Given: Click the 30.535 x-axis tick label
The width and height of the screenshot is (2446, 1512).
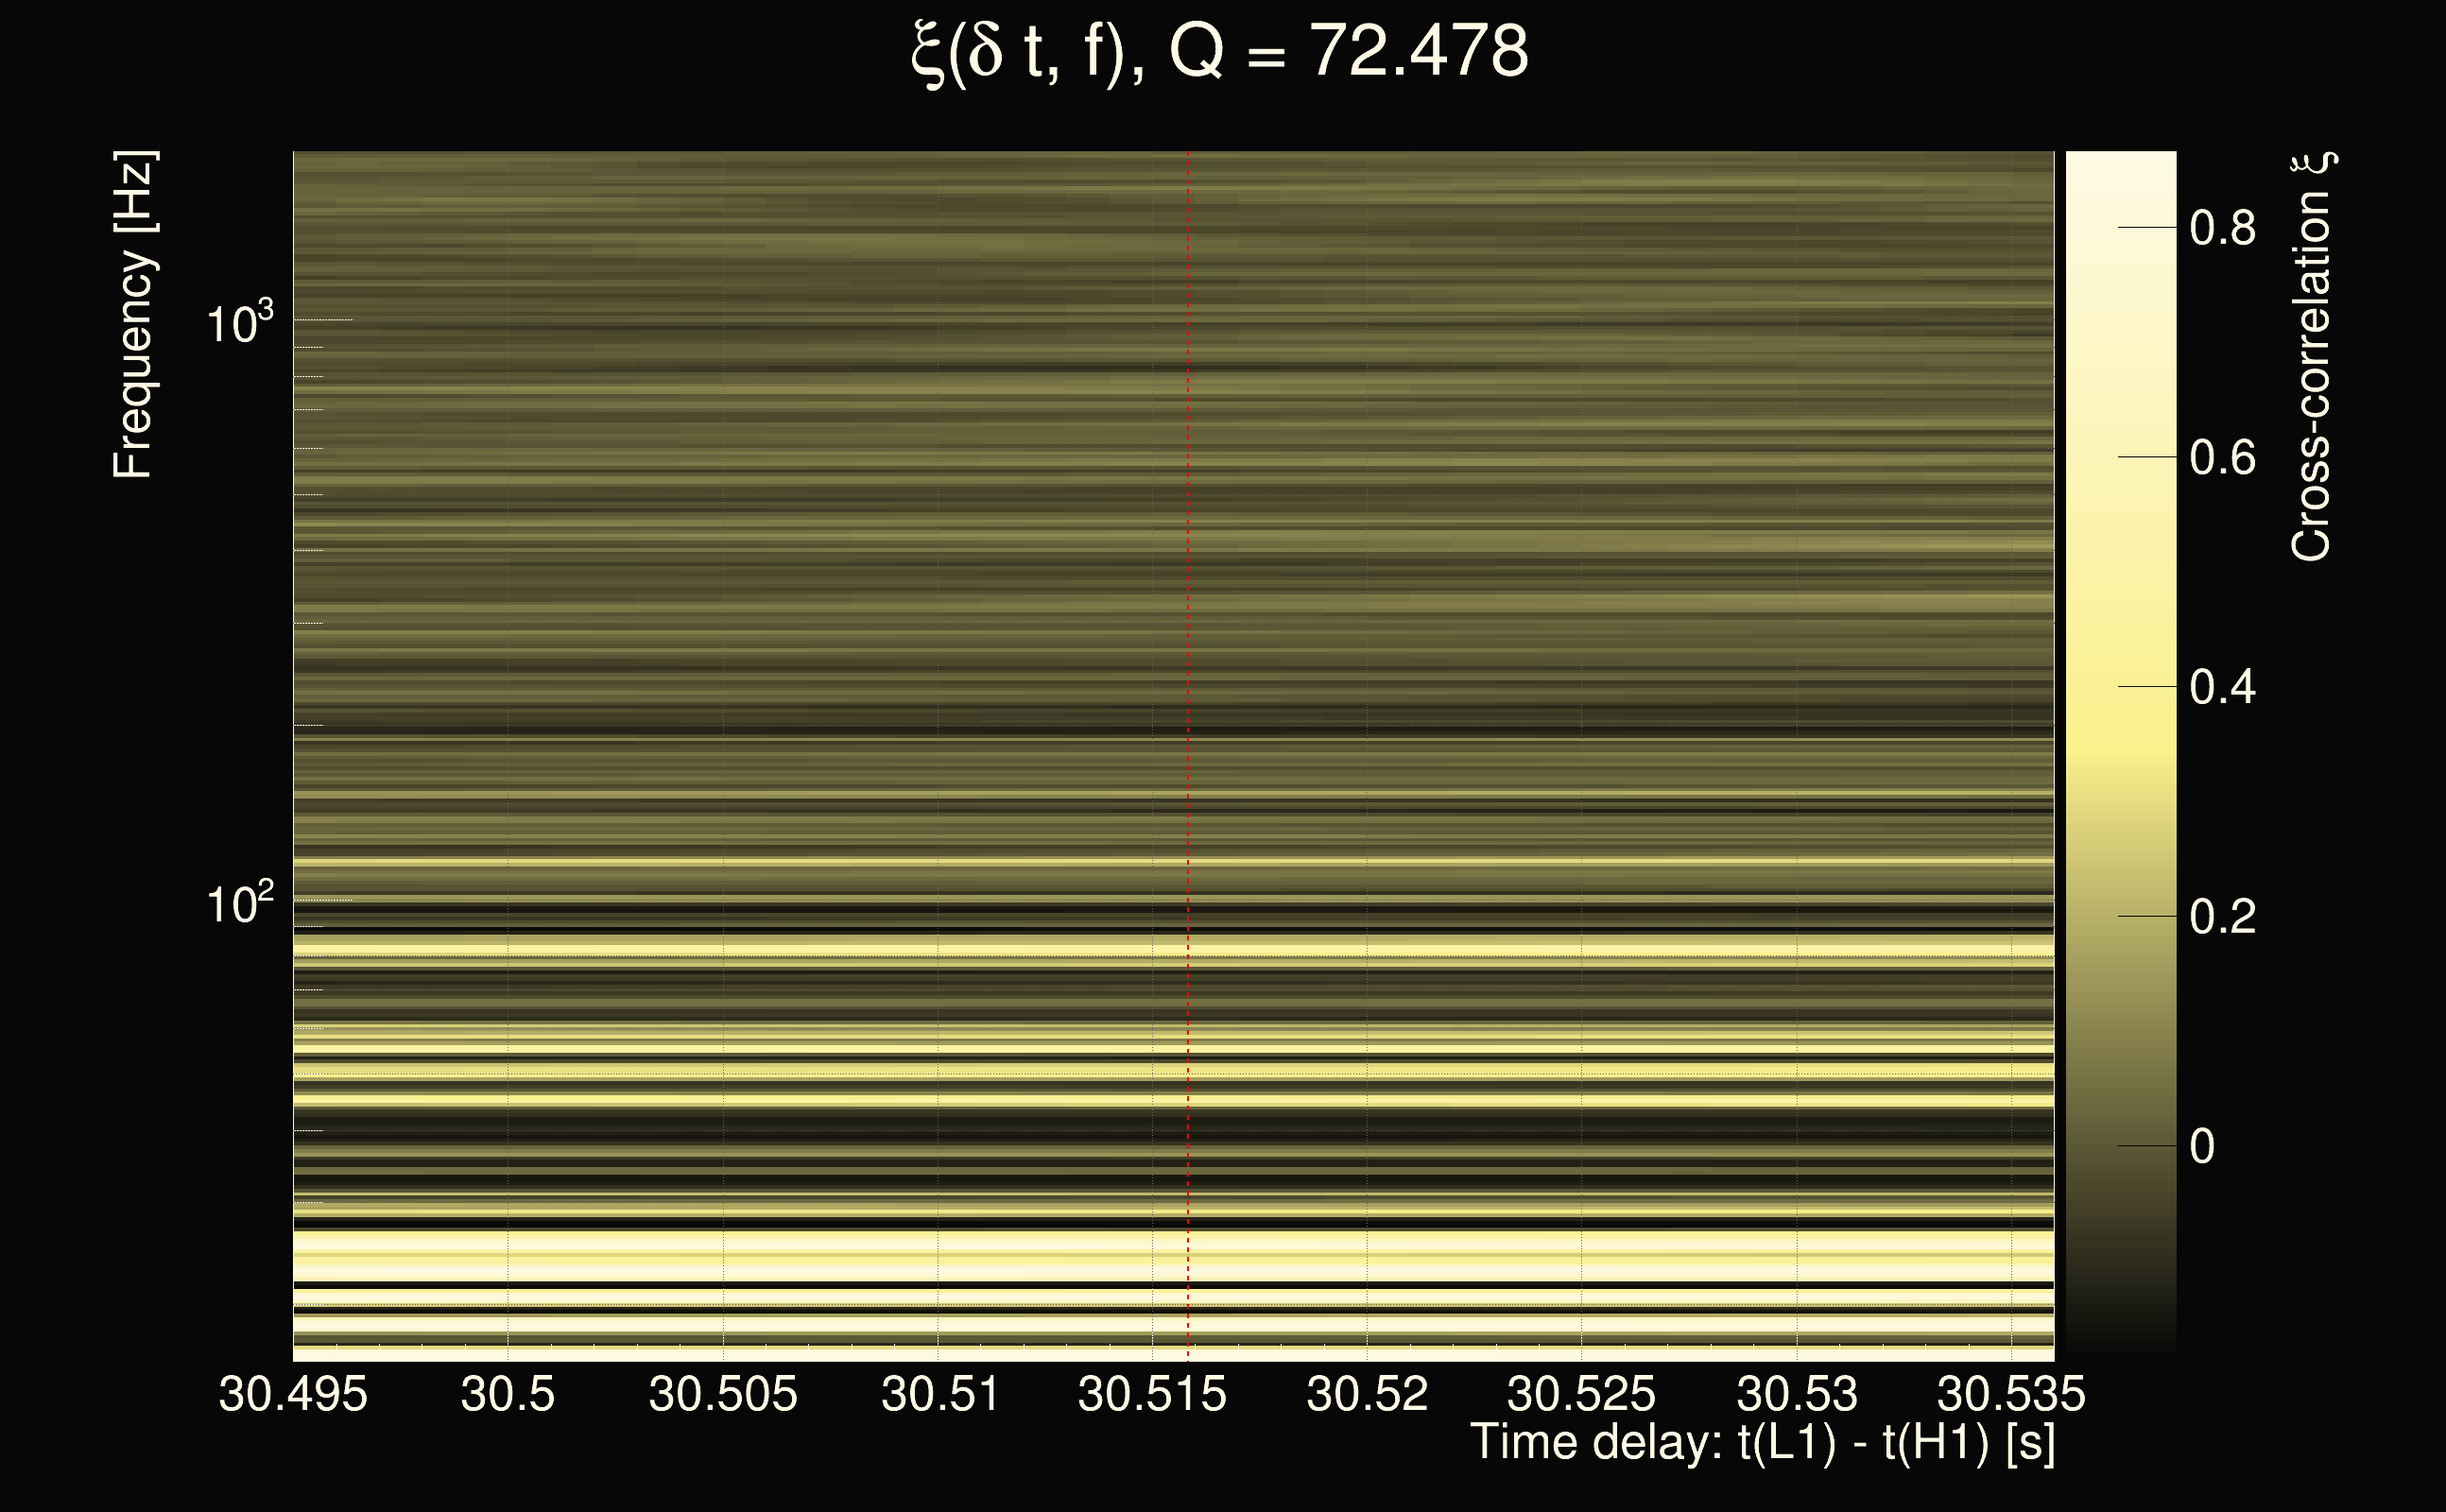Looking at the screenshot, I should 2011,1394.
